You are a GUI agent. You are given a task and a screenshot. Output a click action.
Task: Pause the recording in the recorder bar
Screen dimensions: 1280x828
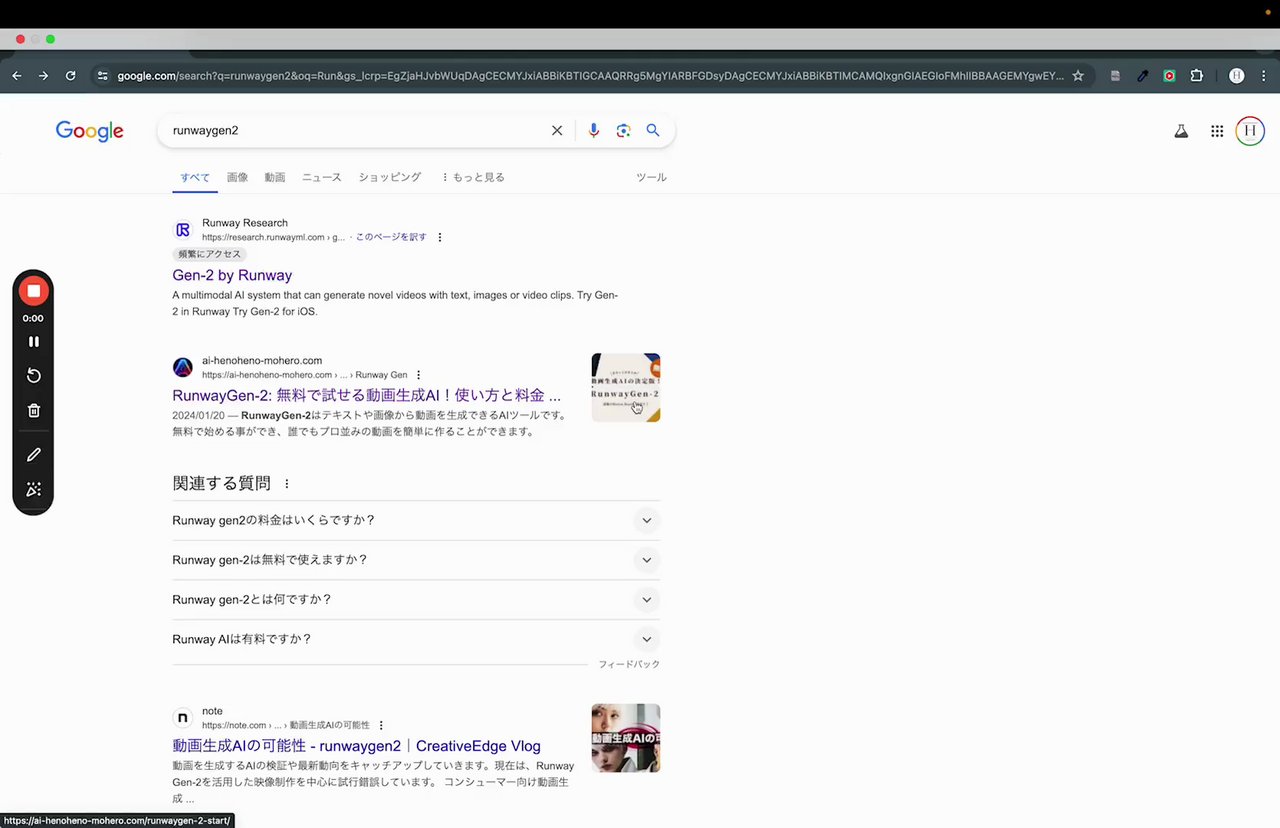[33, 341]
